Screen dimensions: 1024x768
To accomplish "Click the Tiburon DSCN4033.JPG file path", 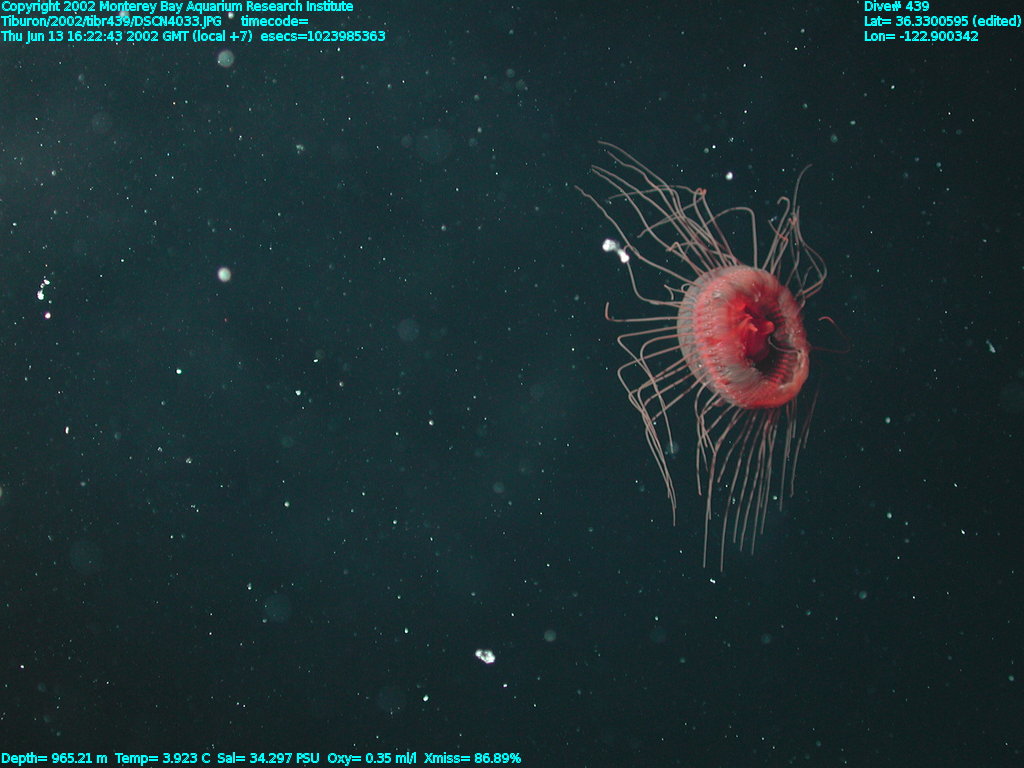I will (x=111, y=21).
